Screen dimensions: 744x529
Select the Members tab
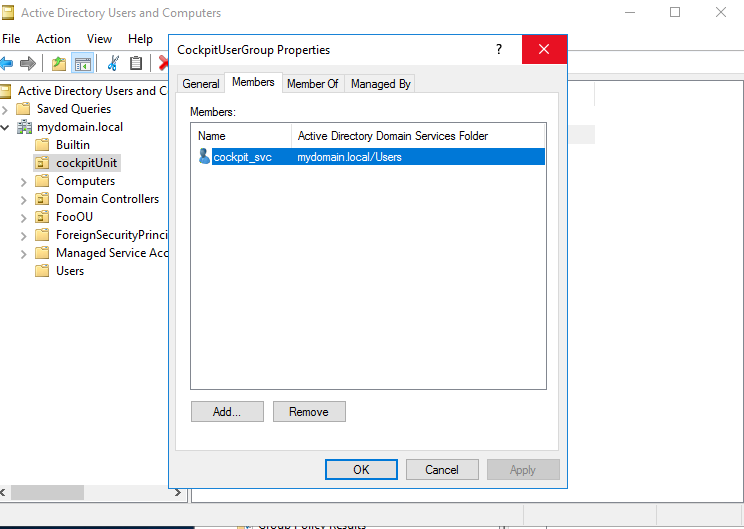[253, 82]
